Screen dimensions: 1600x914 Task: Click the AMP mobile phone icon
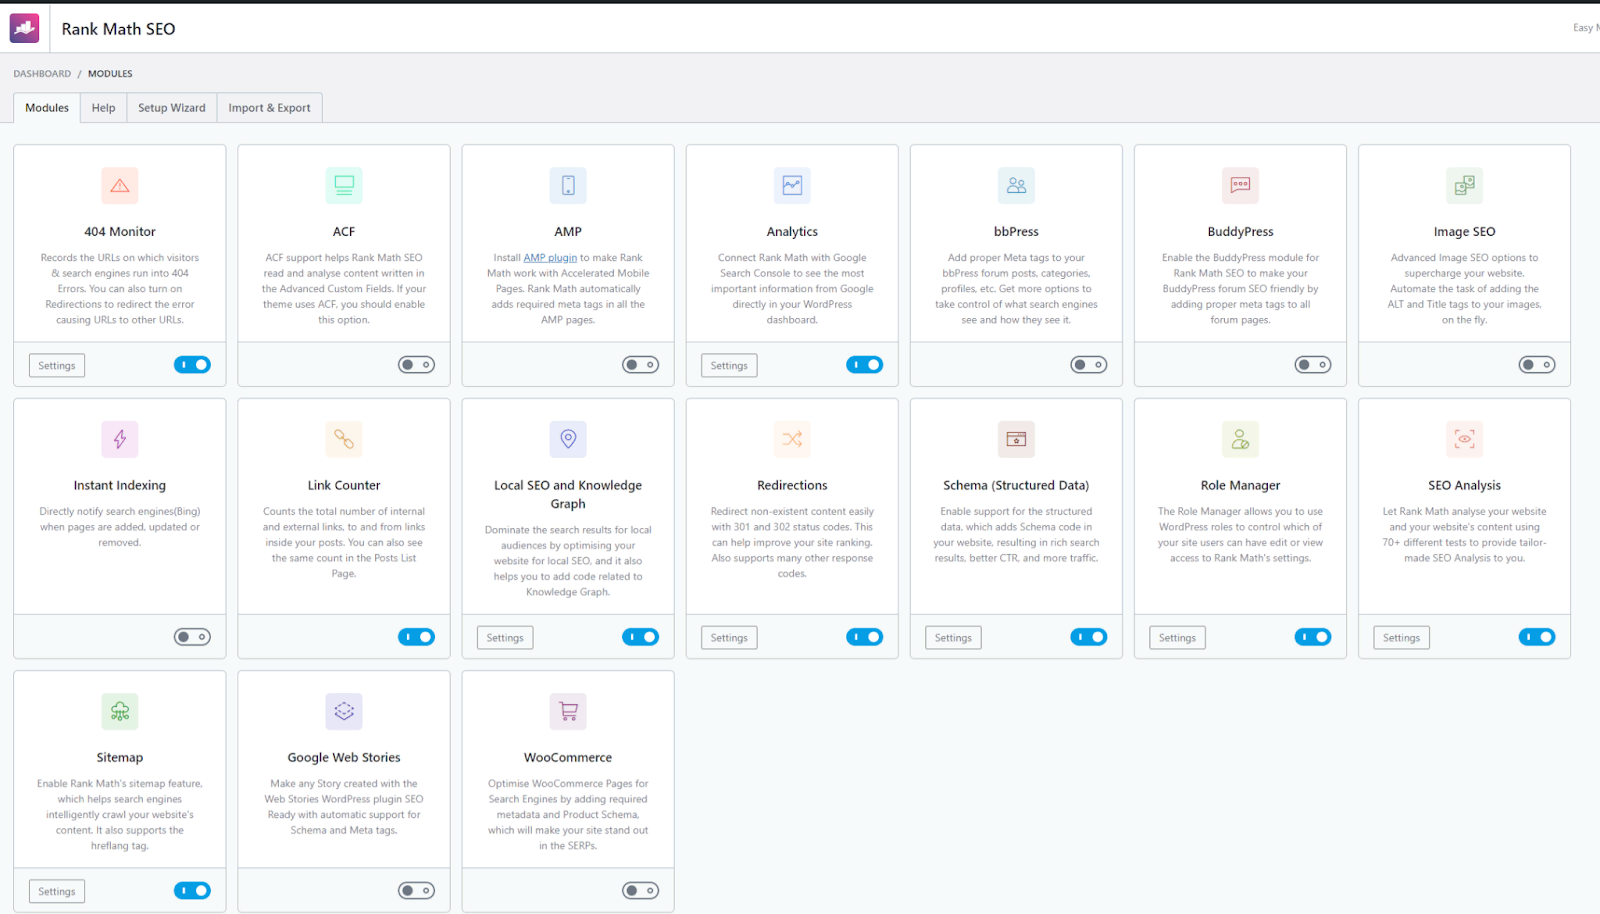pyautogui.click(x=568, y=185)
